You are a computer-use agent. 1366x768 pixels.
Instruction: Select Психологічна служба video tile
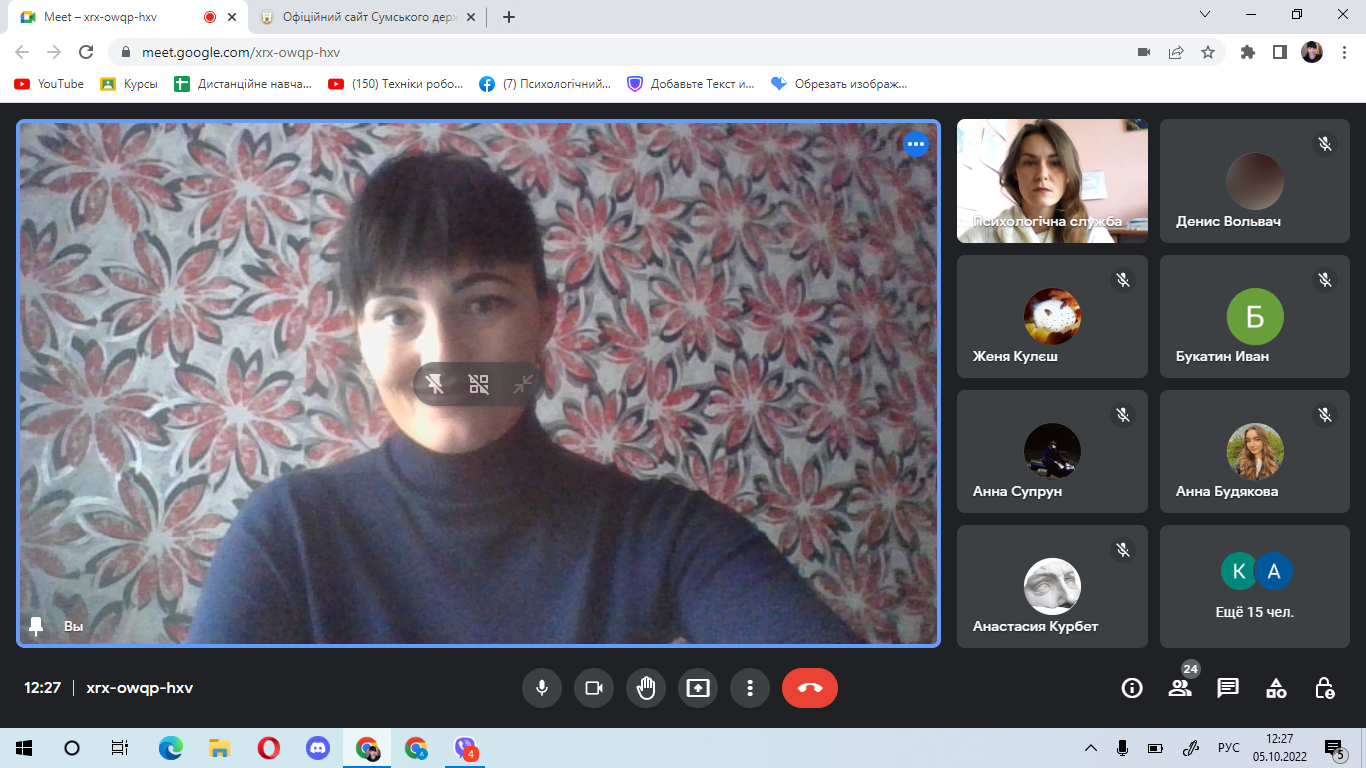1052,181
